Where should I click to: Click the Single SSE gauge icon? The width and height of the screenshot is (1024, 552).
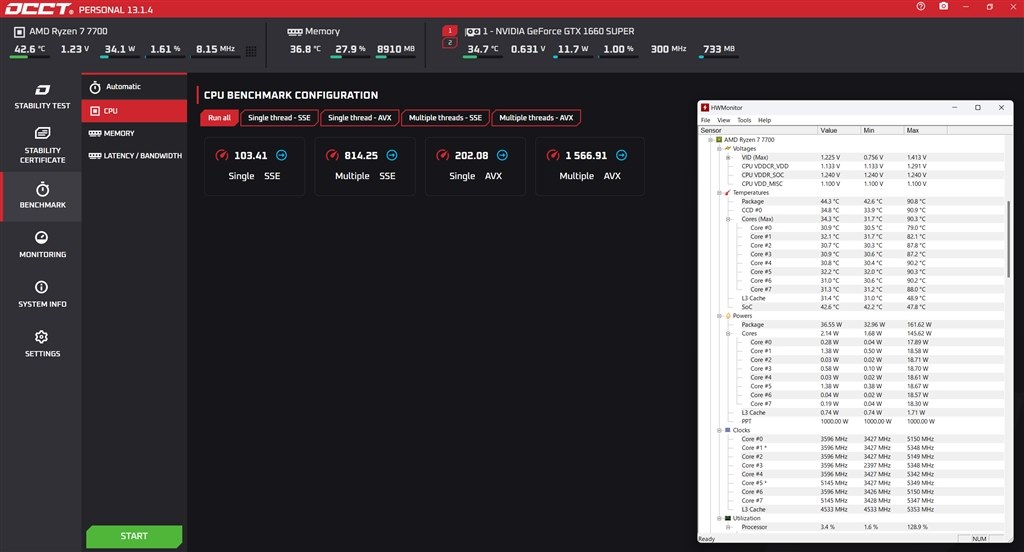tap(222, 155)
